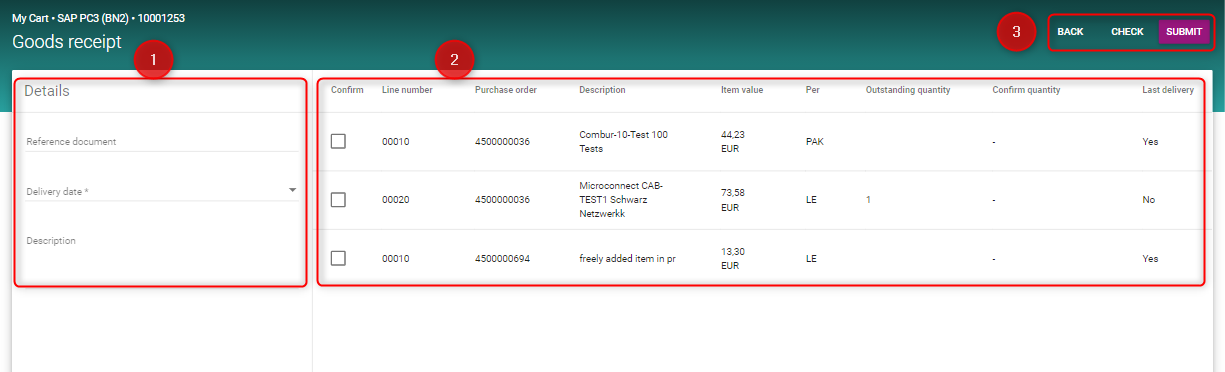
Task: Click purchase order 4500000694 cell
Action: [502, 258]
